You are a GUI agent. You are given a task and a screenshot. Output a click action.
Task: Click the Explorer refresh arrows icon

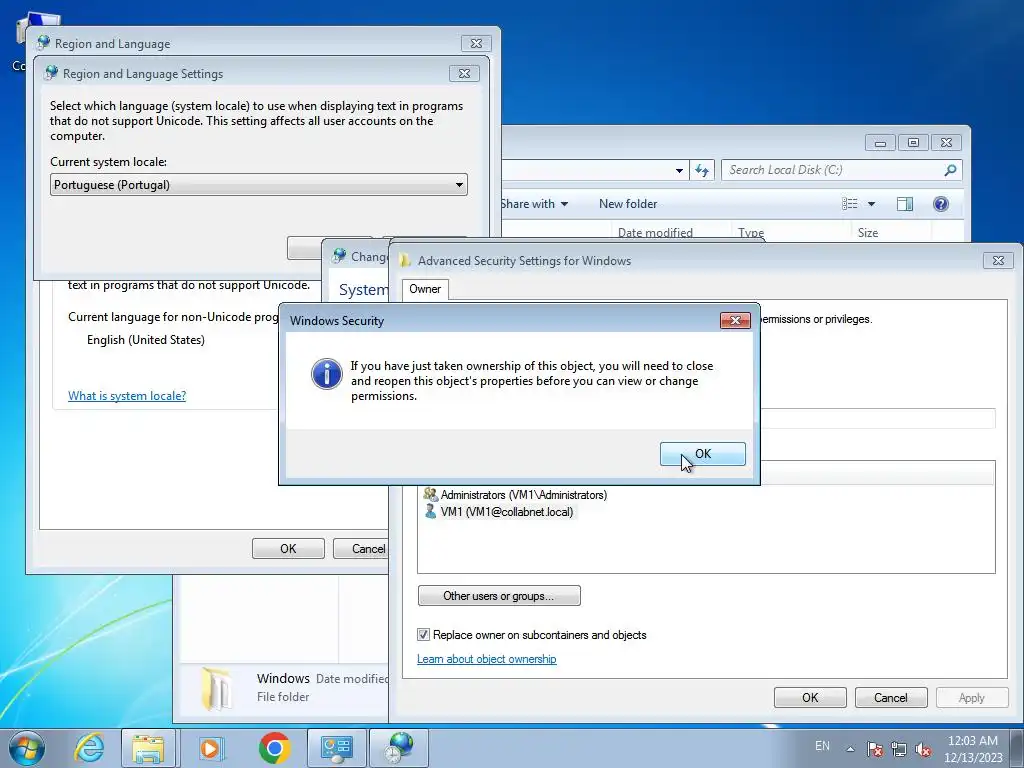pos(702,170)
